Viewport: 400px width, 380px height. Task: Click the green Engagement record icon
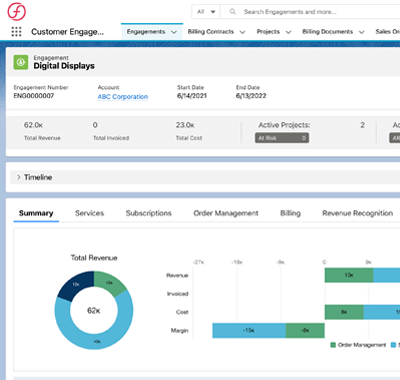click(x=21, y=62)
